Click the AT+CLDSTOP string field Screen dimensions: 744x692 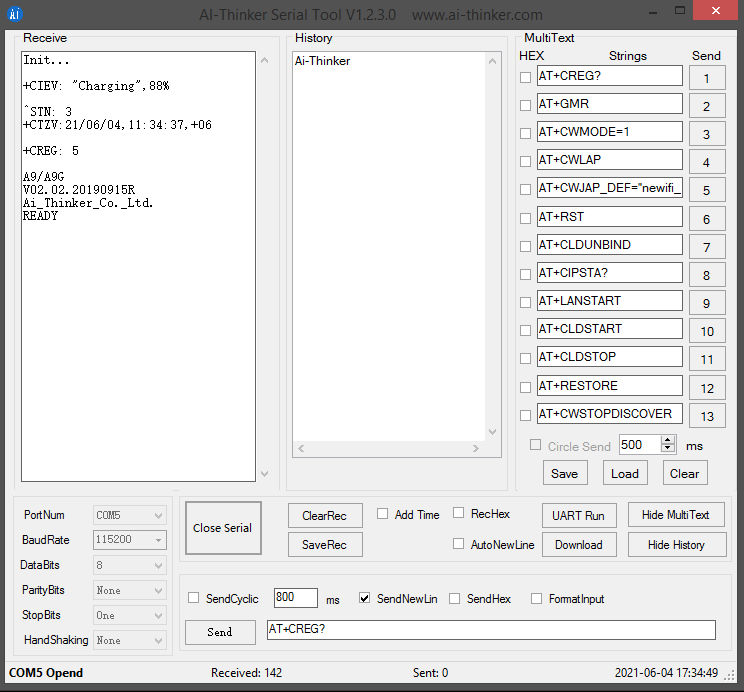tap(609, 356)
